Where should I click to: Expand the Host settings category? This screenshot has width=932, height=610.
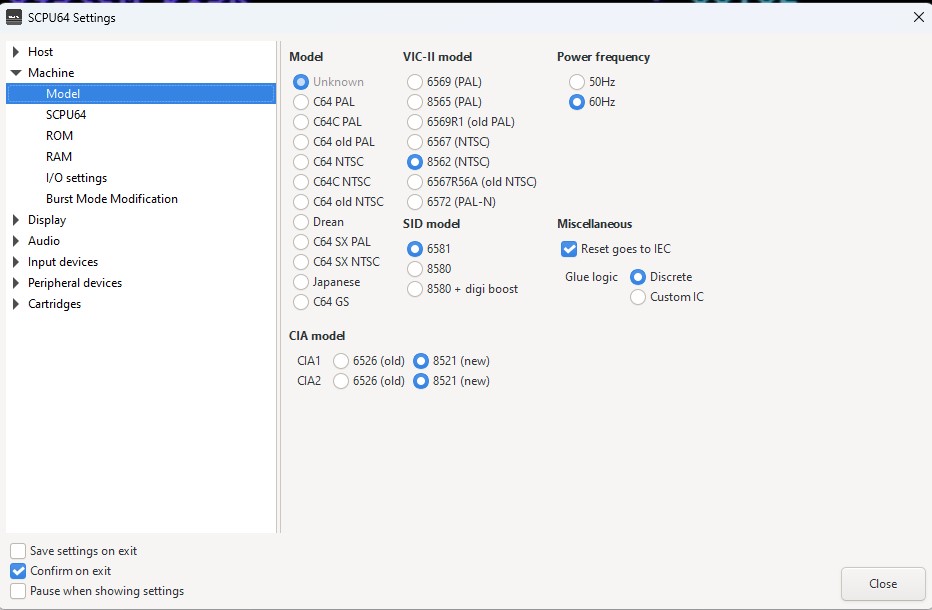15,52
